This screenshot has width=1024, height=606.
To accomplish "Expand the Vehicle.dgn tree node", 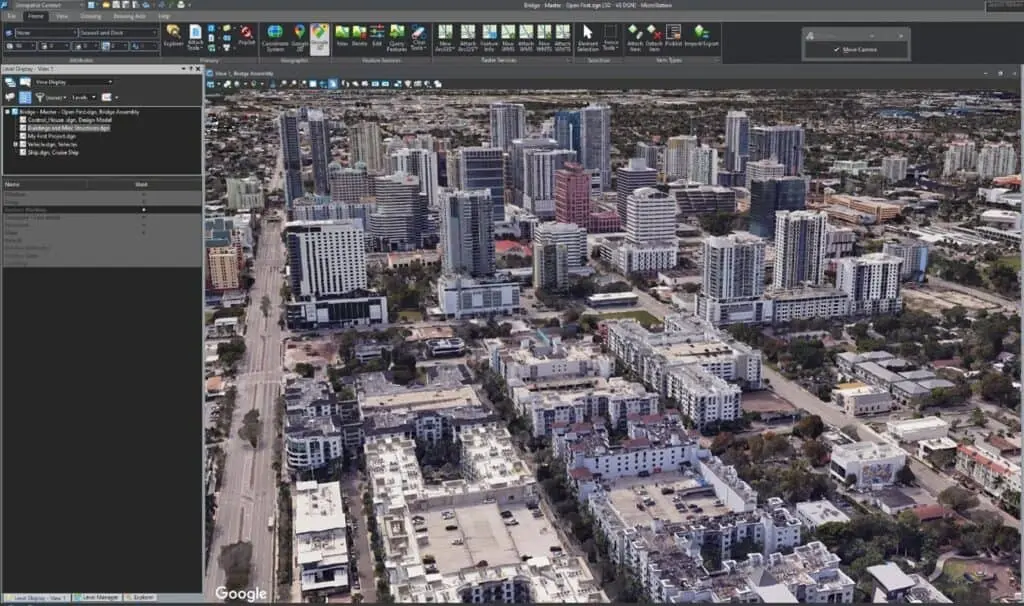I will click(x=15, y=144).
